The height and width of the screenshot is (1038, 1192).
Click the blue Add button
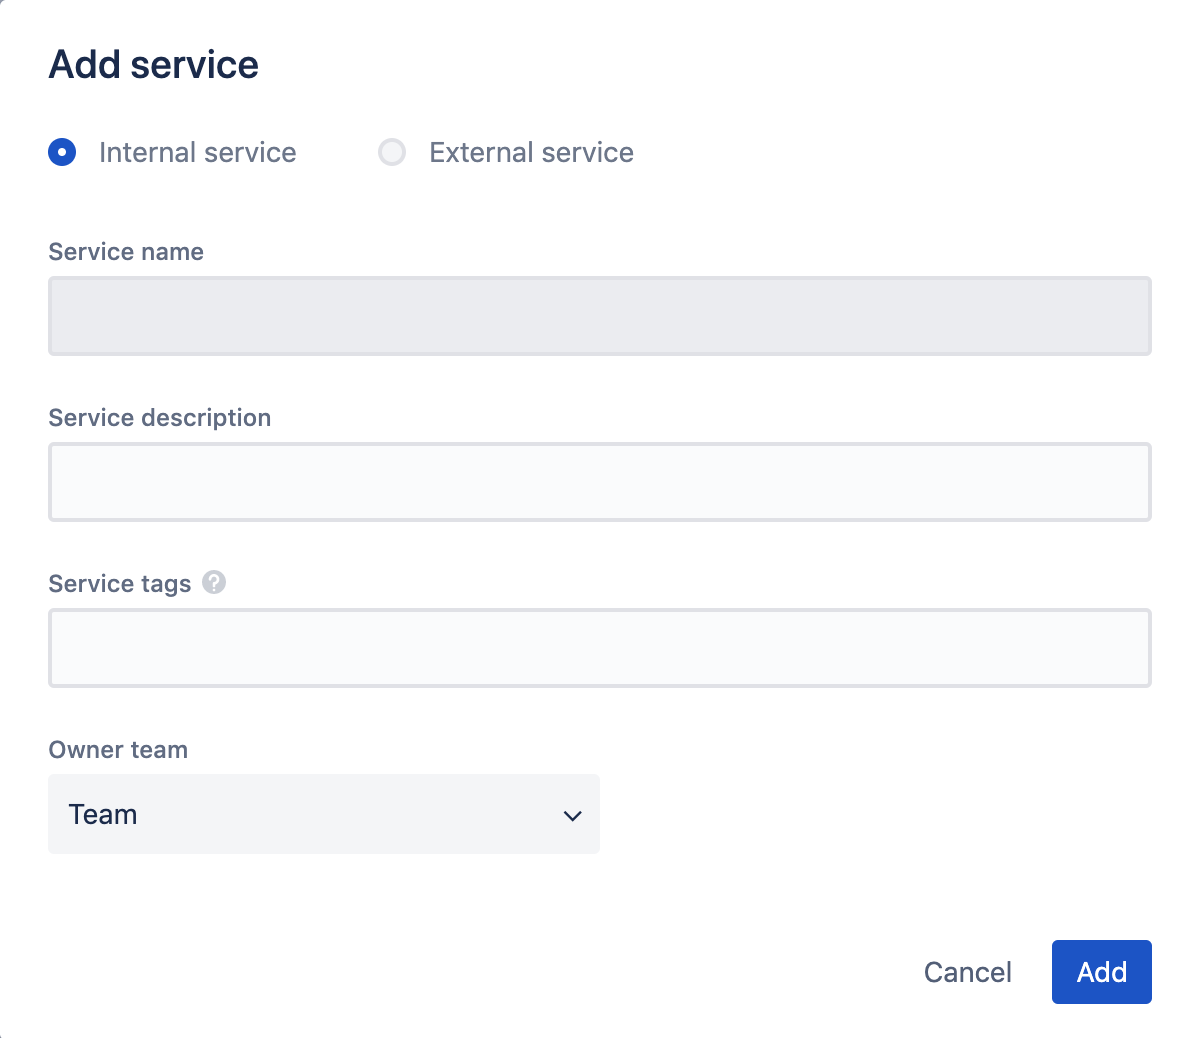1101,972
